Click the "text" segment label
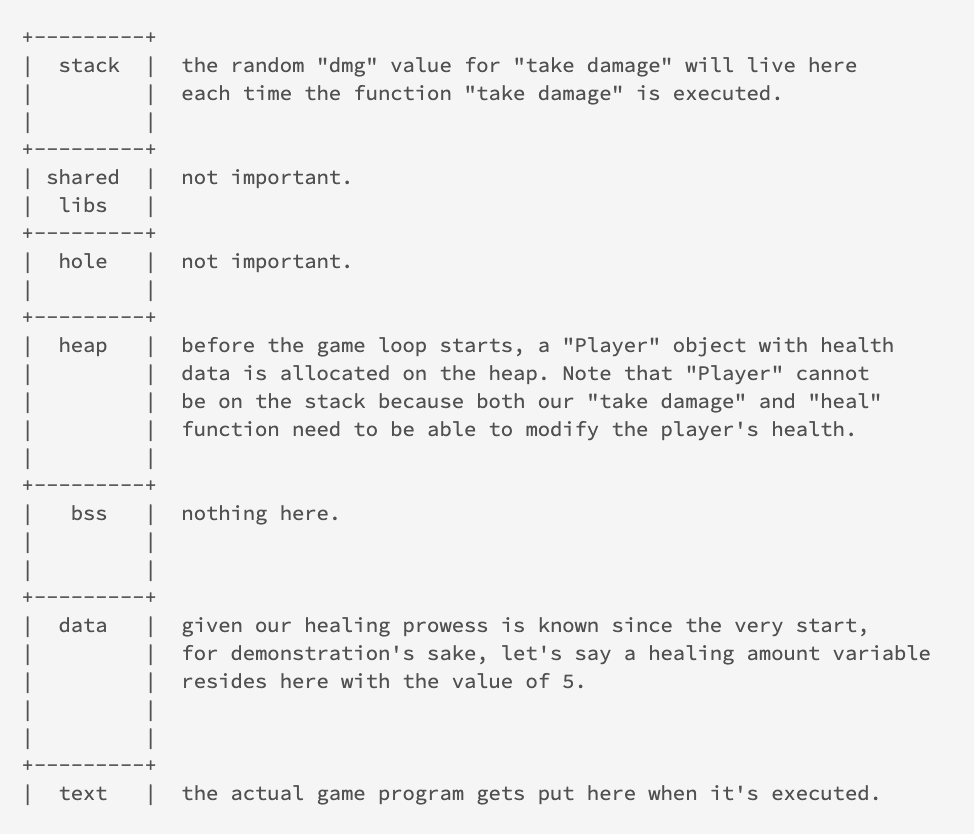Image resolution: width=974 pixels, height=838 pixels. coord(83,793)
